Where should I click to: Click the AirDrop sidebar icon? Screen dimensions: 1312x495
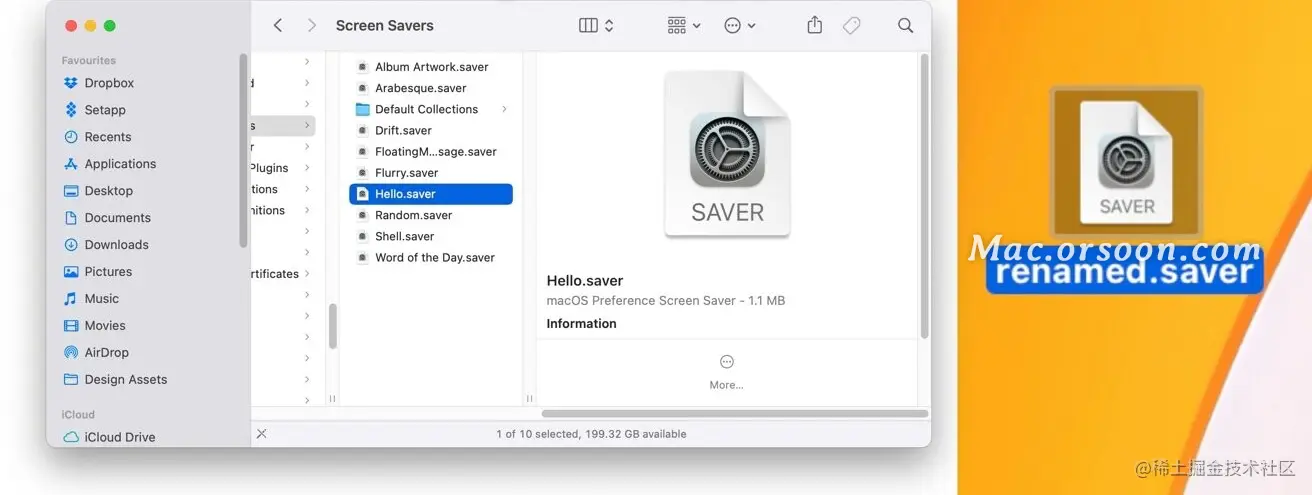click(70, 353)
